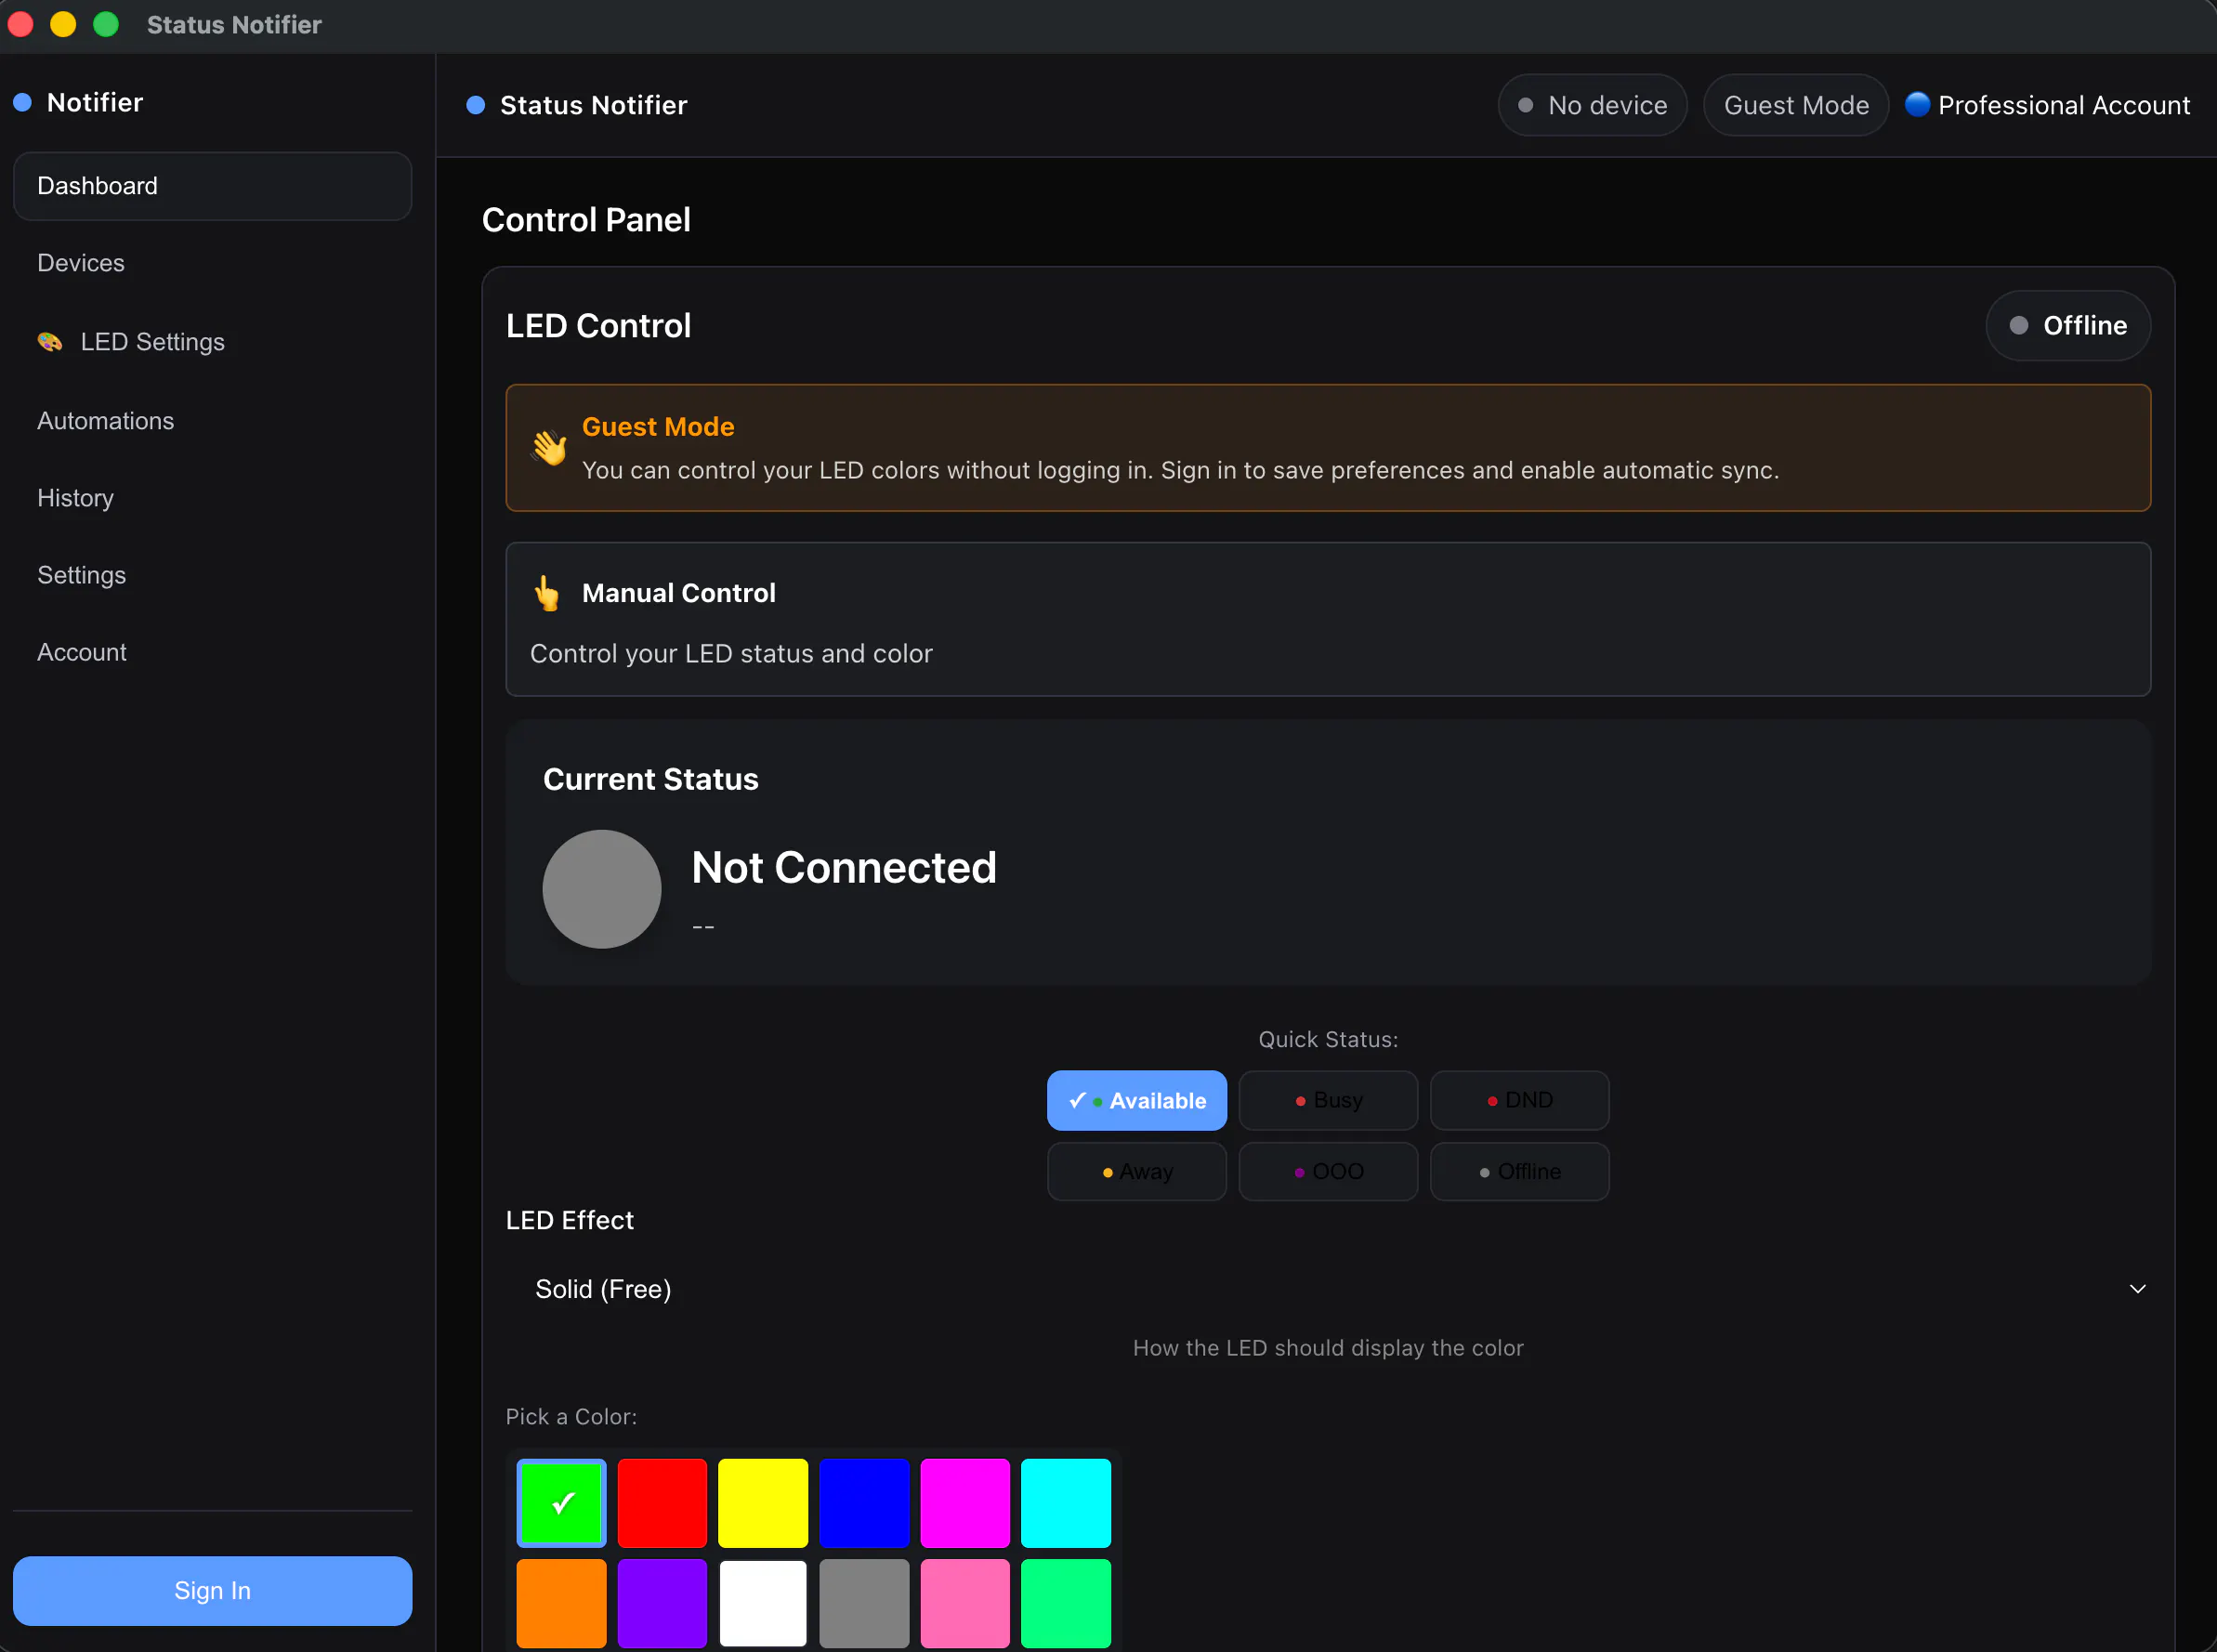Click the Control Panel heading
The image size is (2217, 1652).
pyautogui.click(x=586, y=220)
